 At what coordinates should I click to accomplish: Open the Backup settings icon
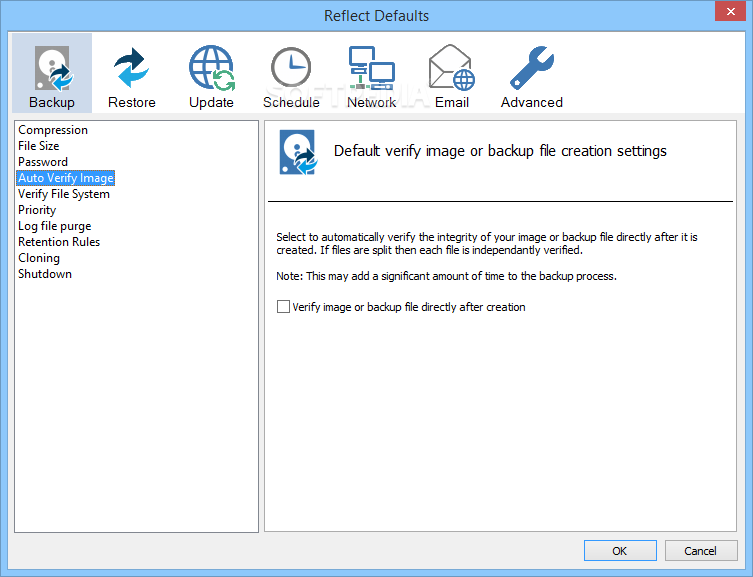(x=52, y=73)
